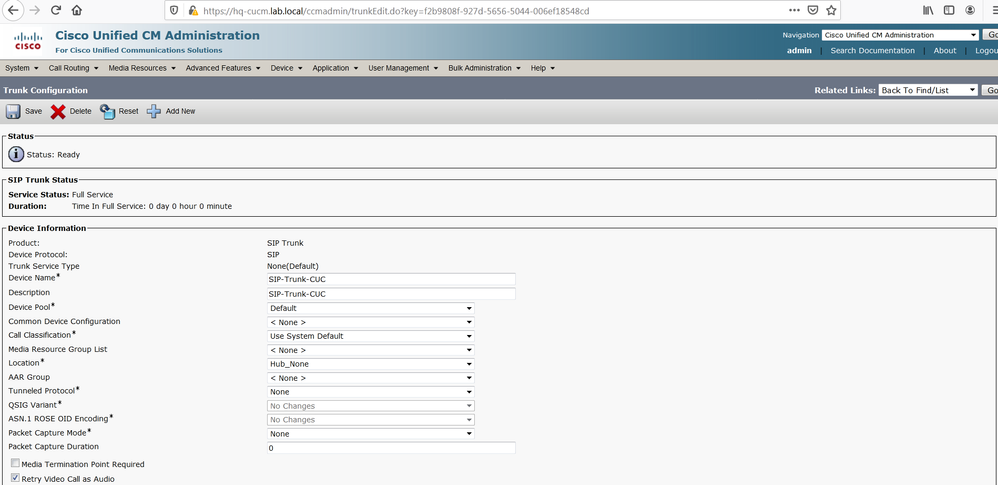Open the Application menu
The height and width of the screenshot is (485, 998).
[335, 68]
